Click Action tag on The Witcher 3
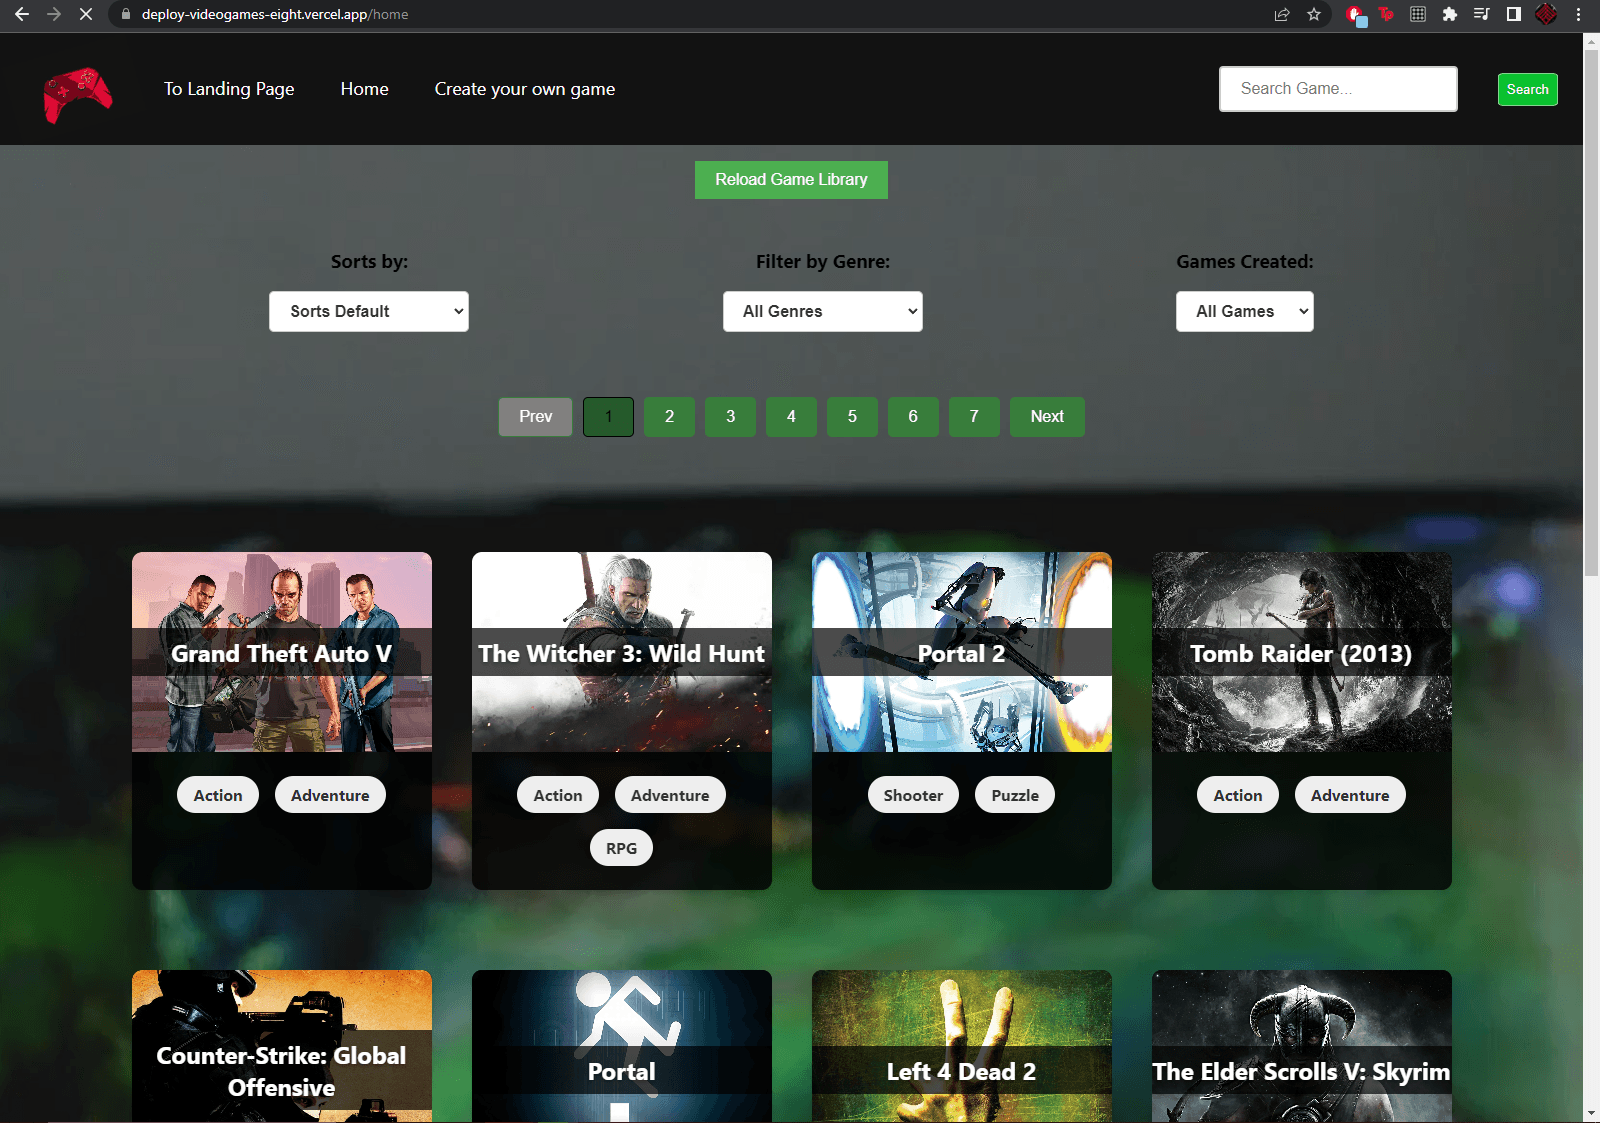 tap(558, 795)
